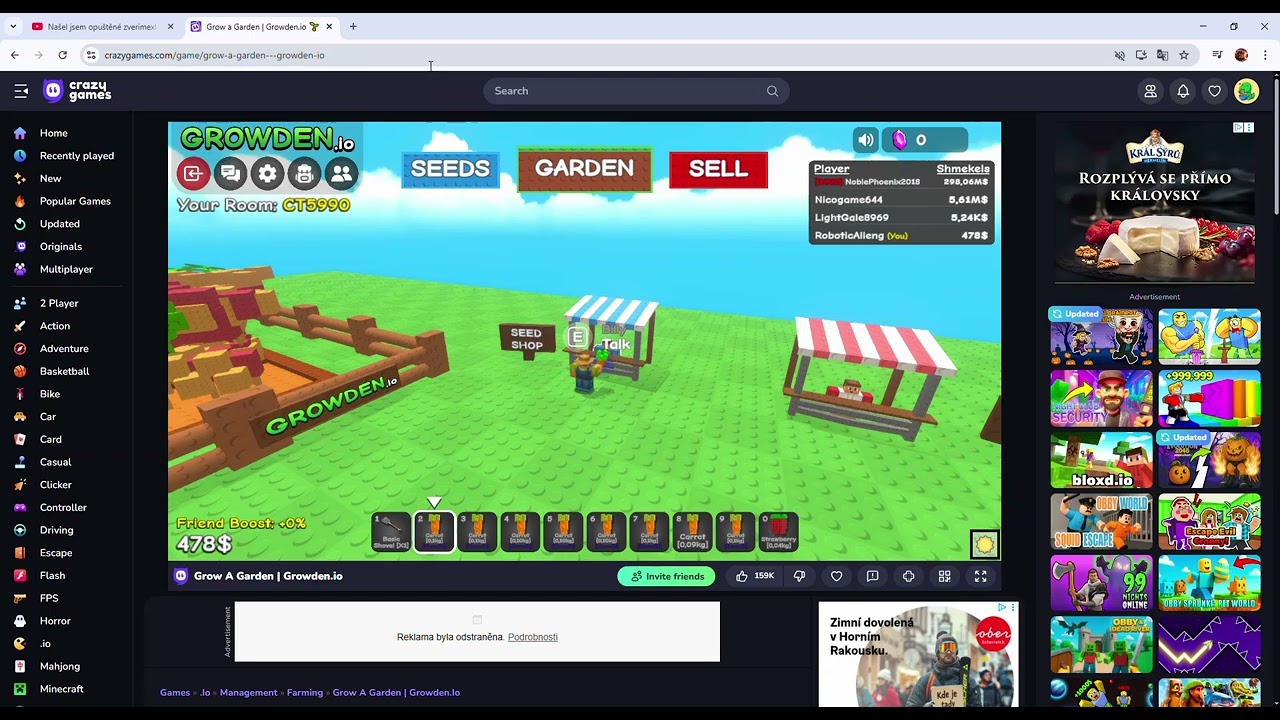This screenshot has width=1280, height=720.
Task: Select carrot in hotbar slot 2
Action: 434,532
